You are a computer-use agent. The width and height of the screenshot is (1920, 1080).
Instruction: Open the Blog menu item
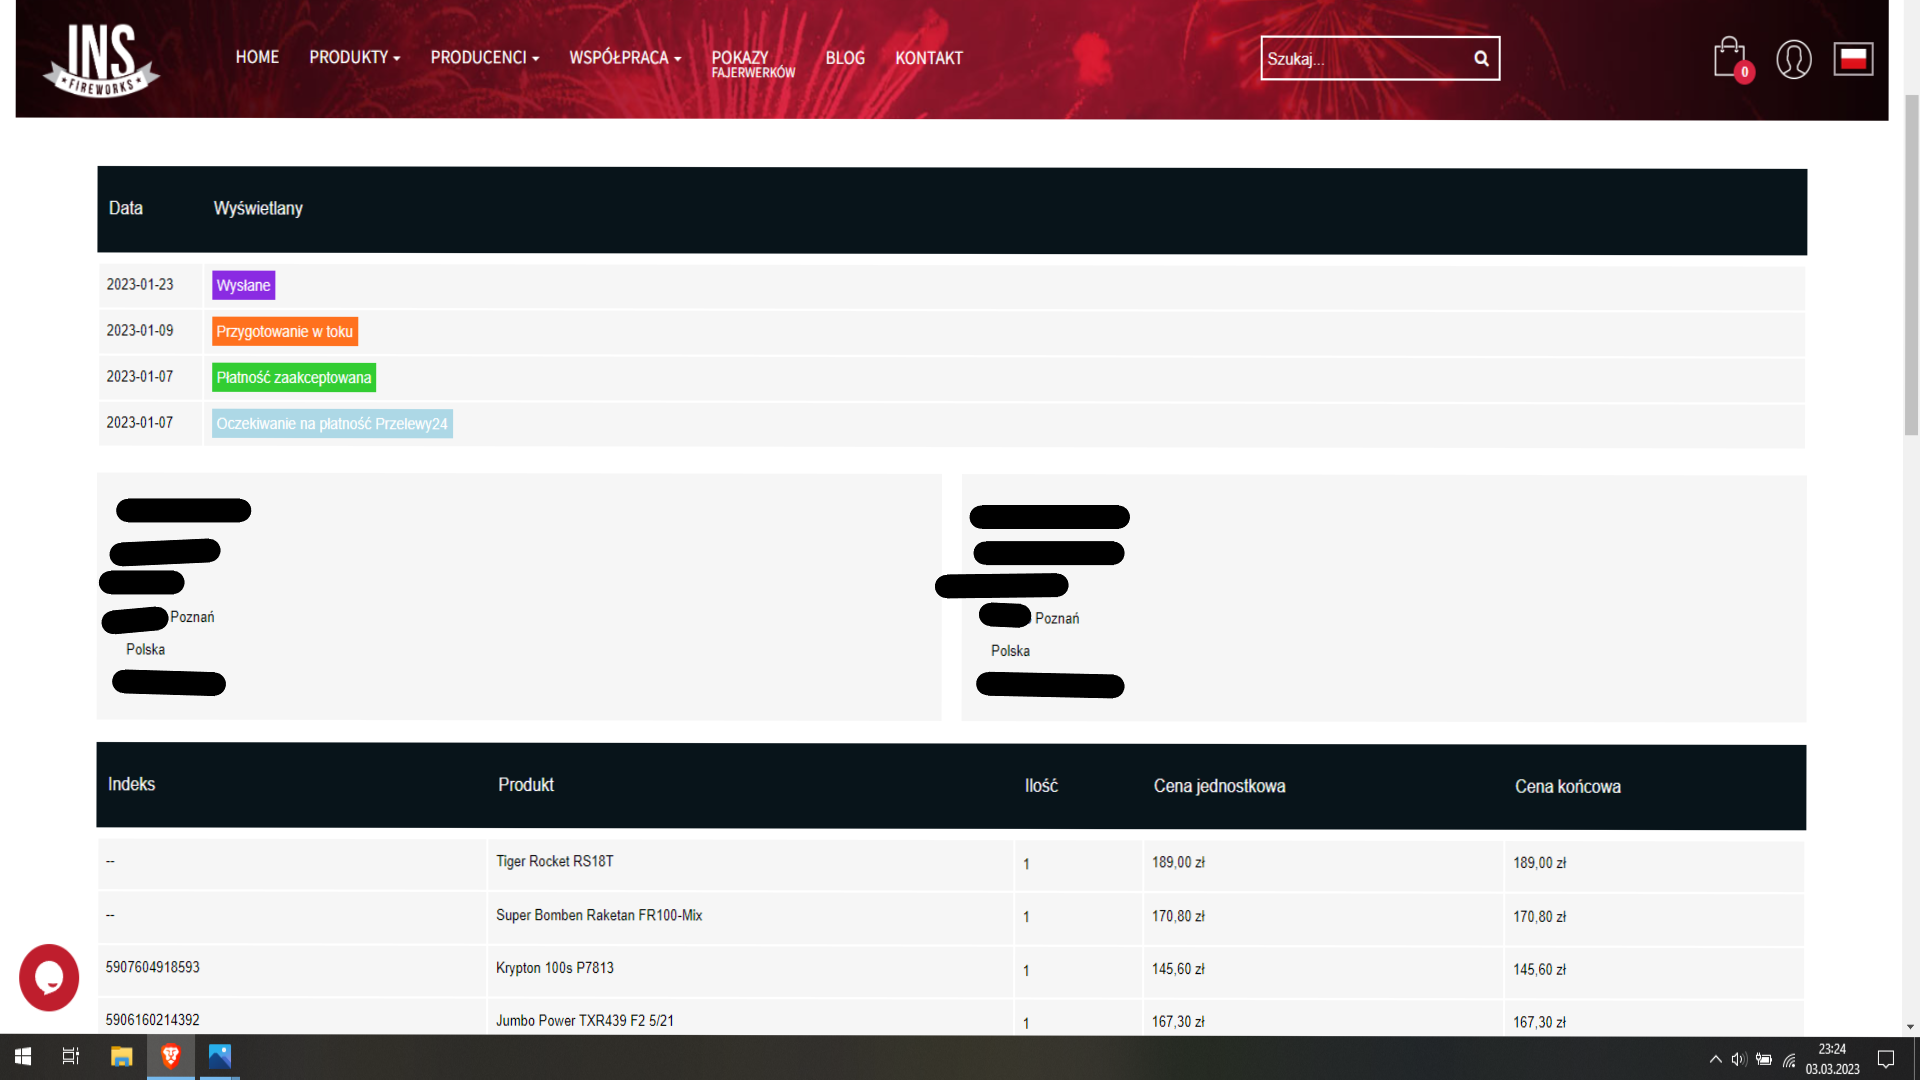(845, 58)
